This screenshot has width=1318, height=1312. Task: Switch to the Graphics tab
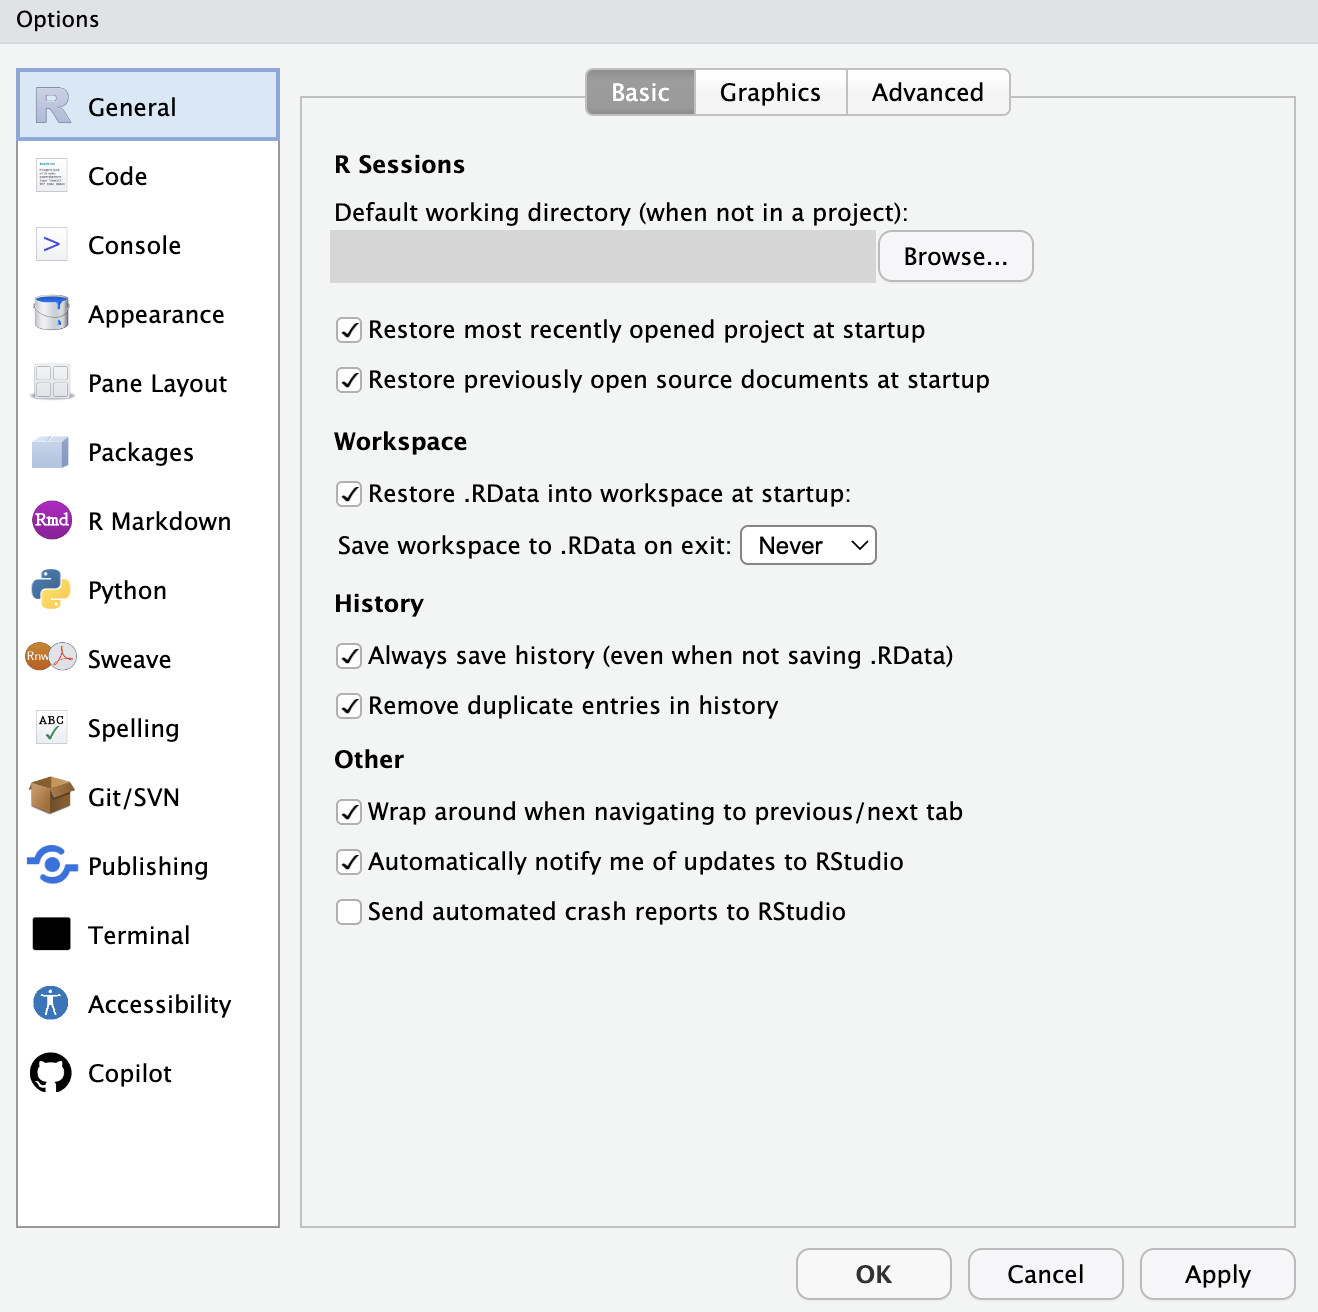click(x=770, y=93)
